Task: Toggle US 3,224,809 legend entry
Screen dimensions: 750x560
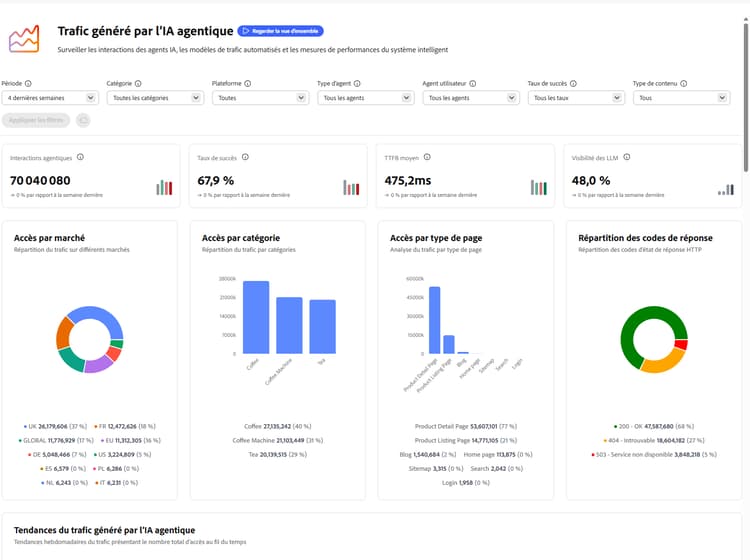Action: click(x=122, y=454)
